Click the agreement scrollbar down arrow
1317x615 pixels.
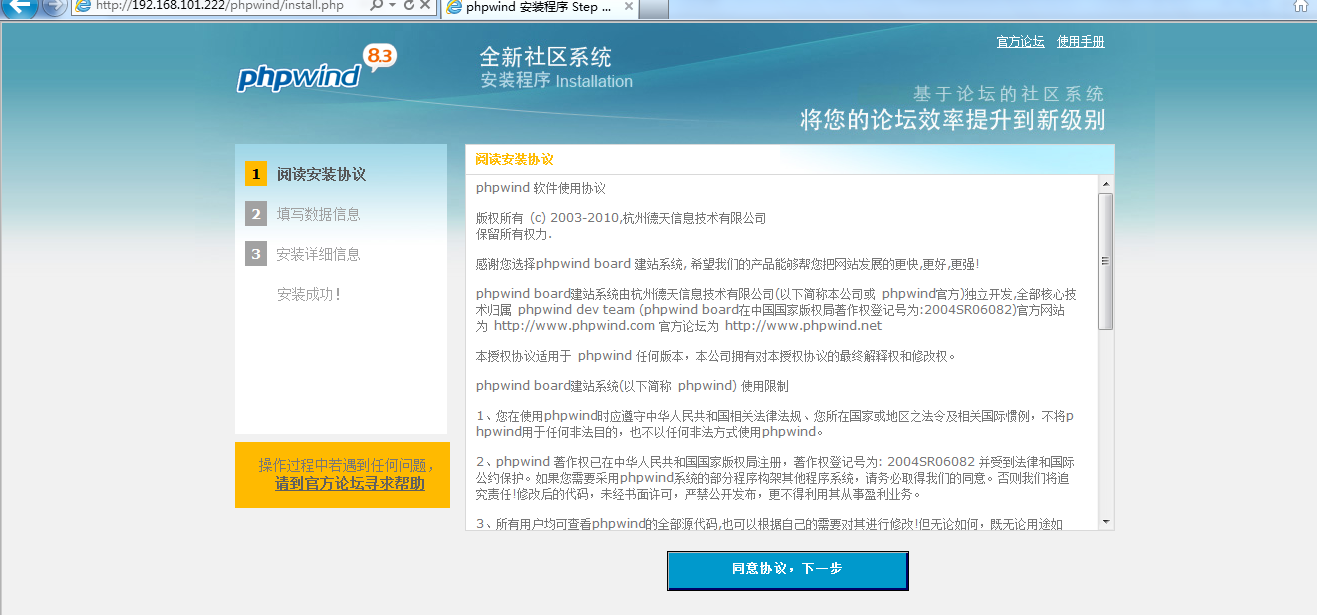1106,521
